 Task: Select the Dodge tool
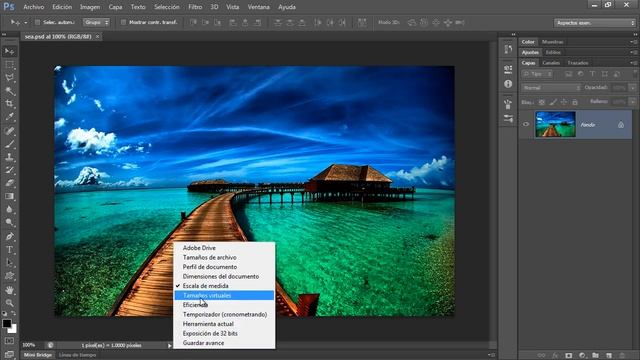pos(9,222)
